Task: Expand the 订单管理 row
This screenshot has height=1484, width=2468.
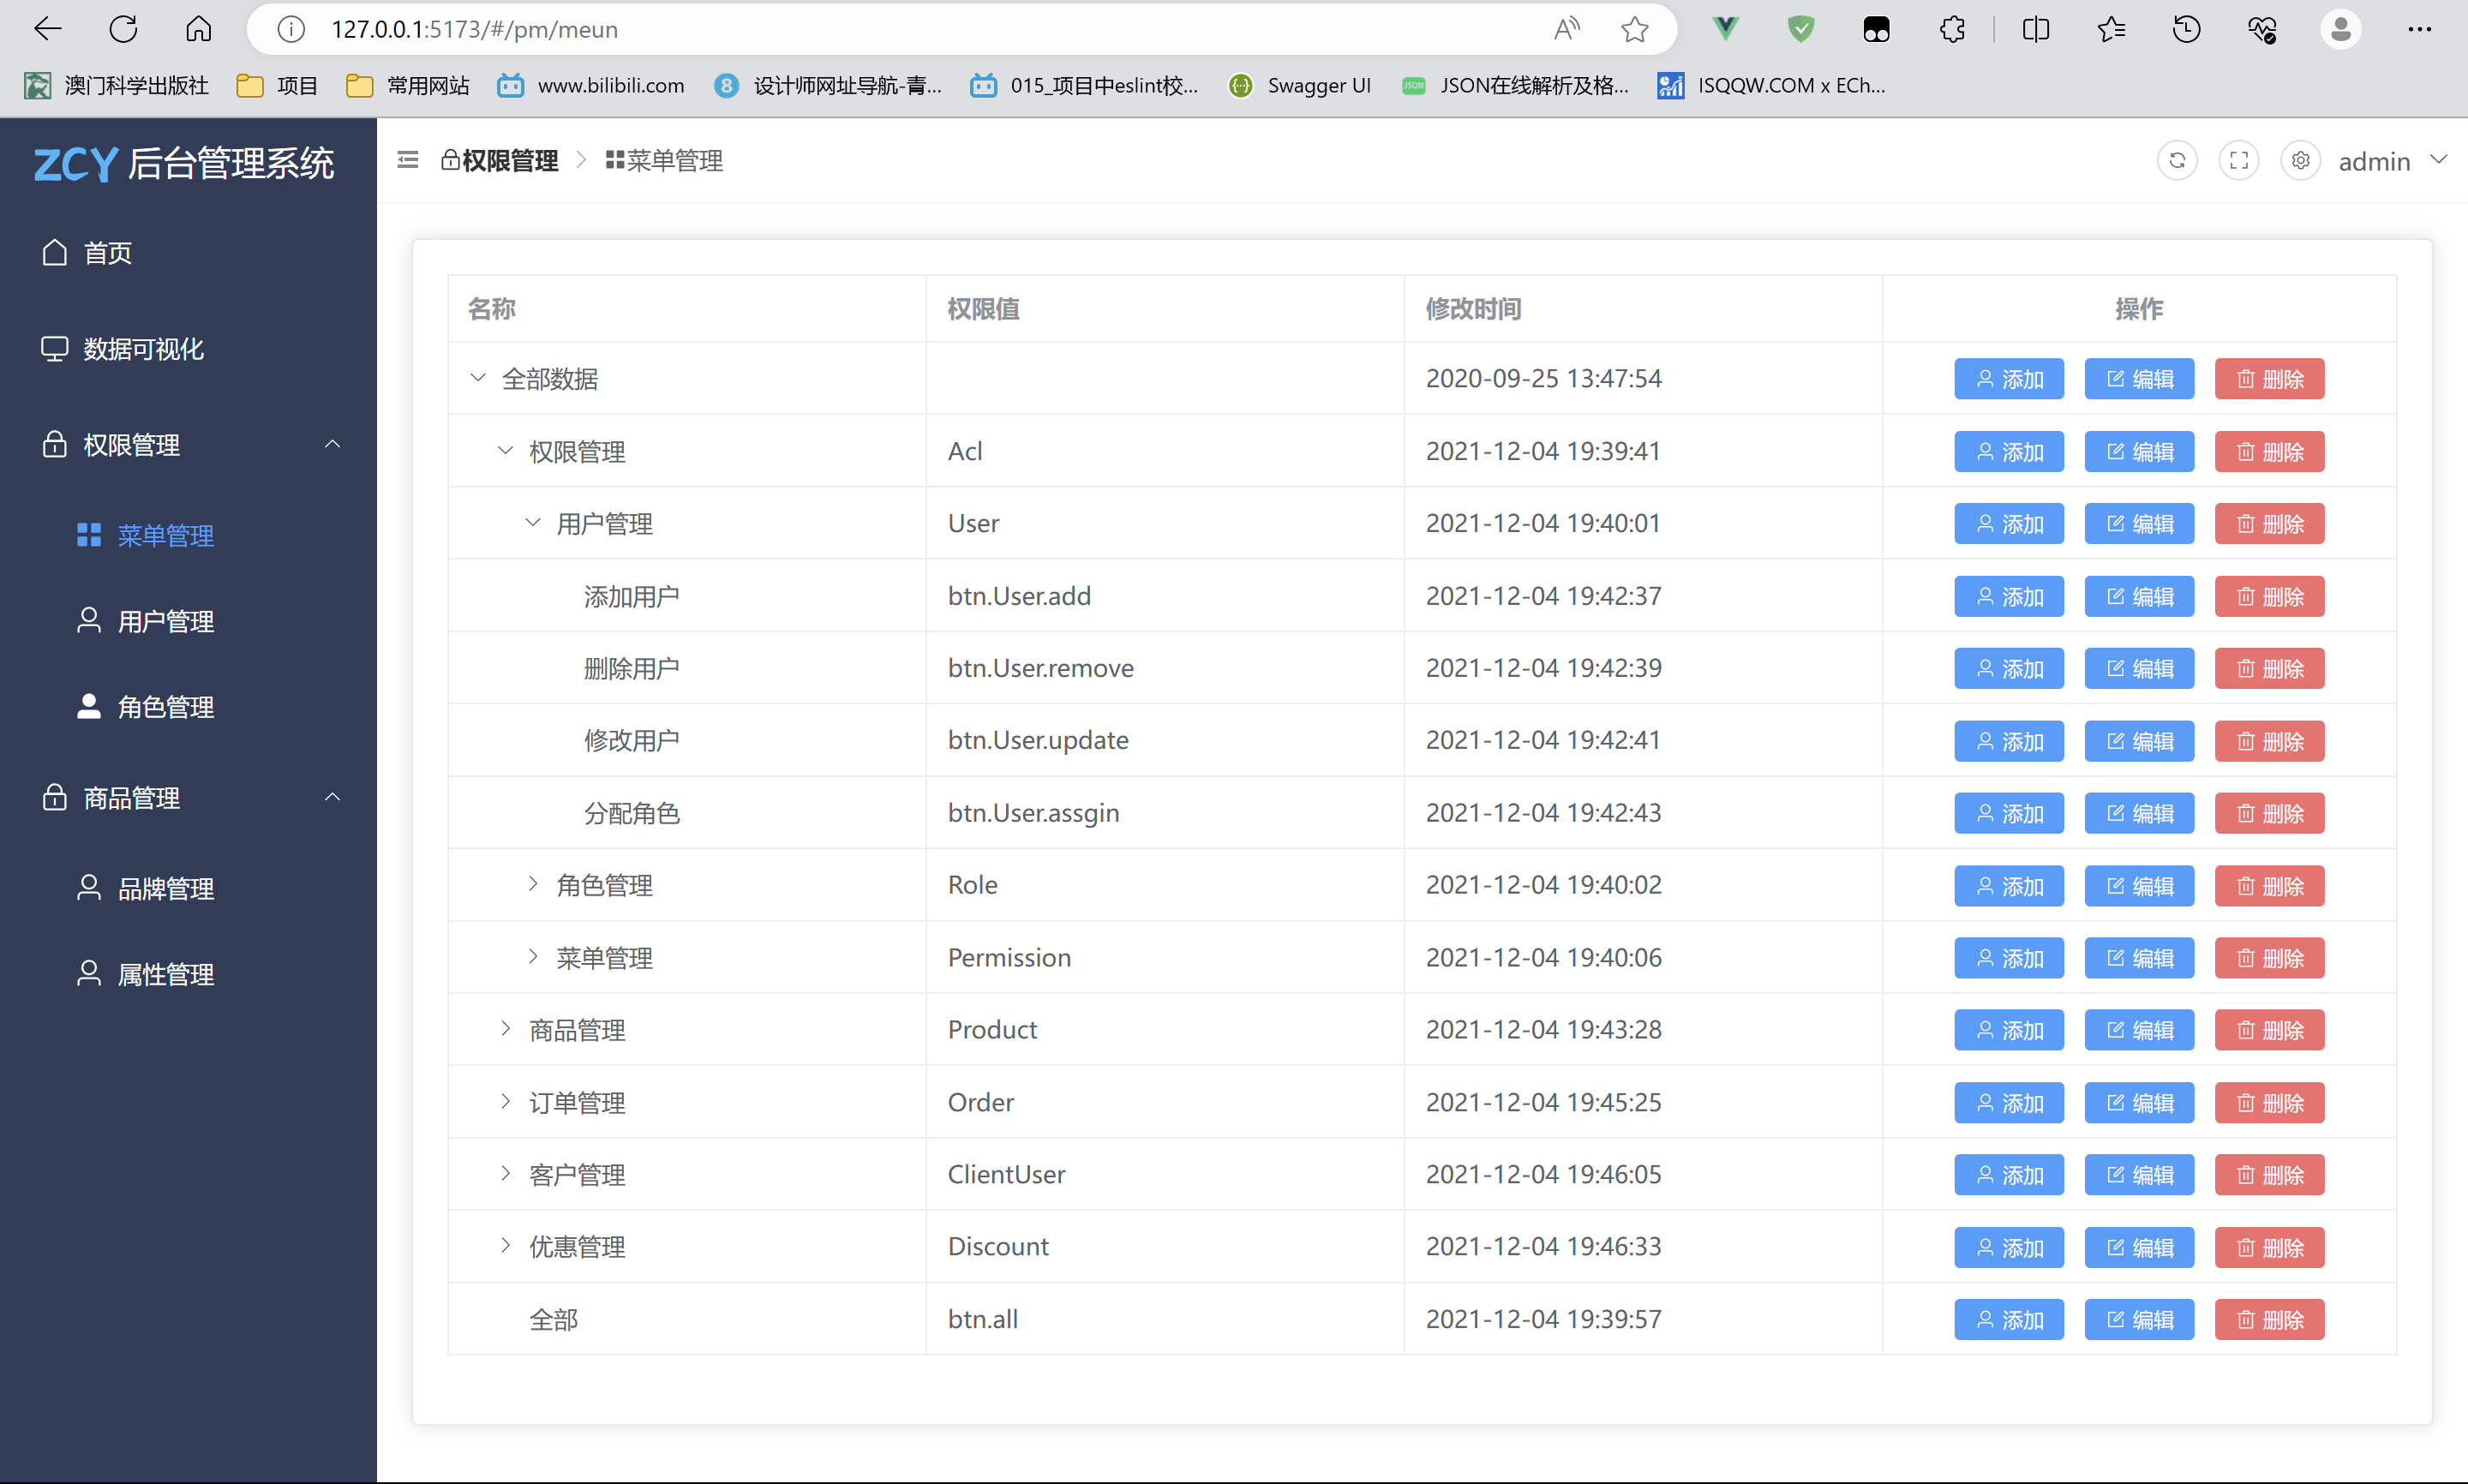Action: click(x=505, y=1102)
